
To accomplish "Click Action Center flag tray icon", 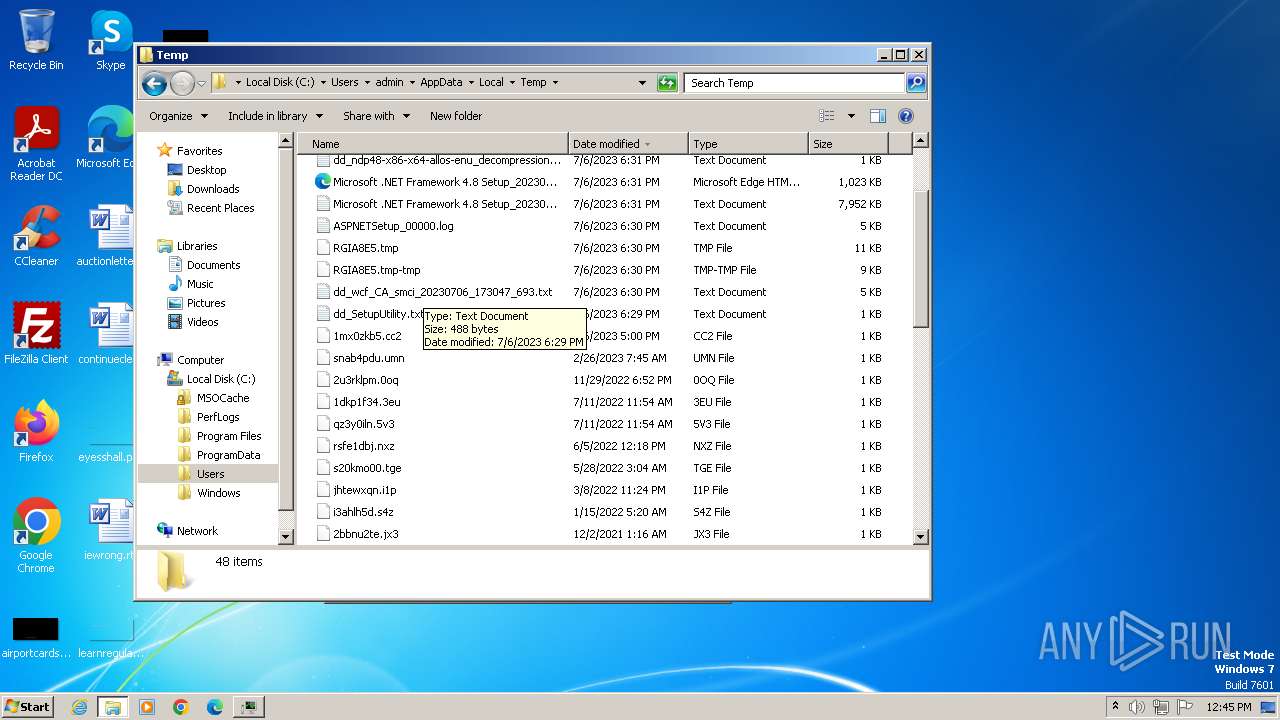I will pyautogui.click(x=1185, y=707).
